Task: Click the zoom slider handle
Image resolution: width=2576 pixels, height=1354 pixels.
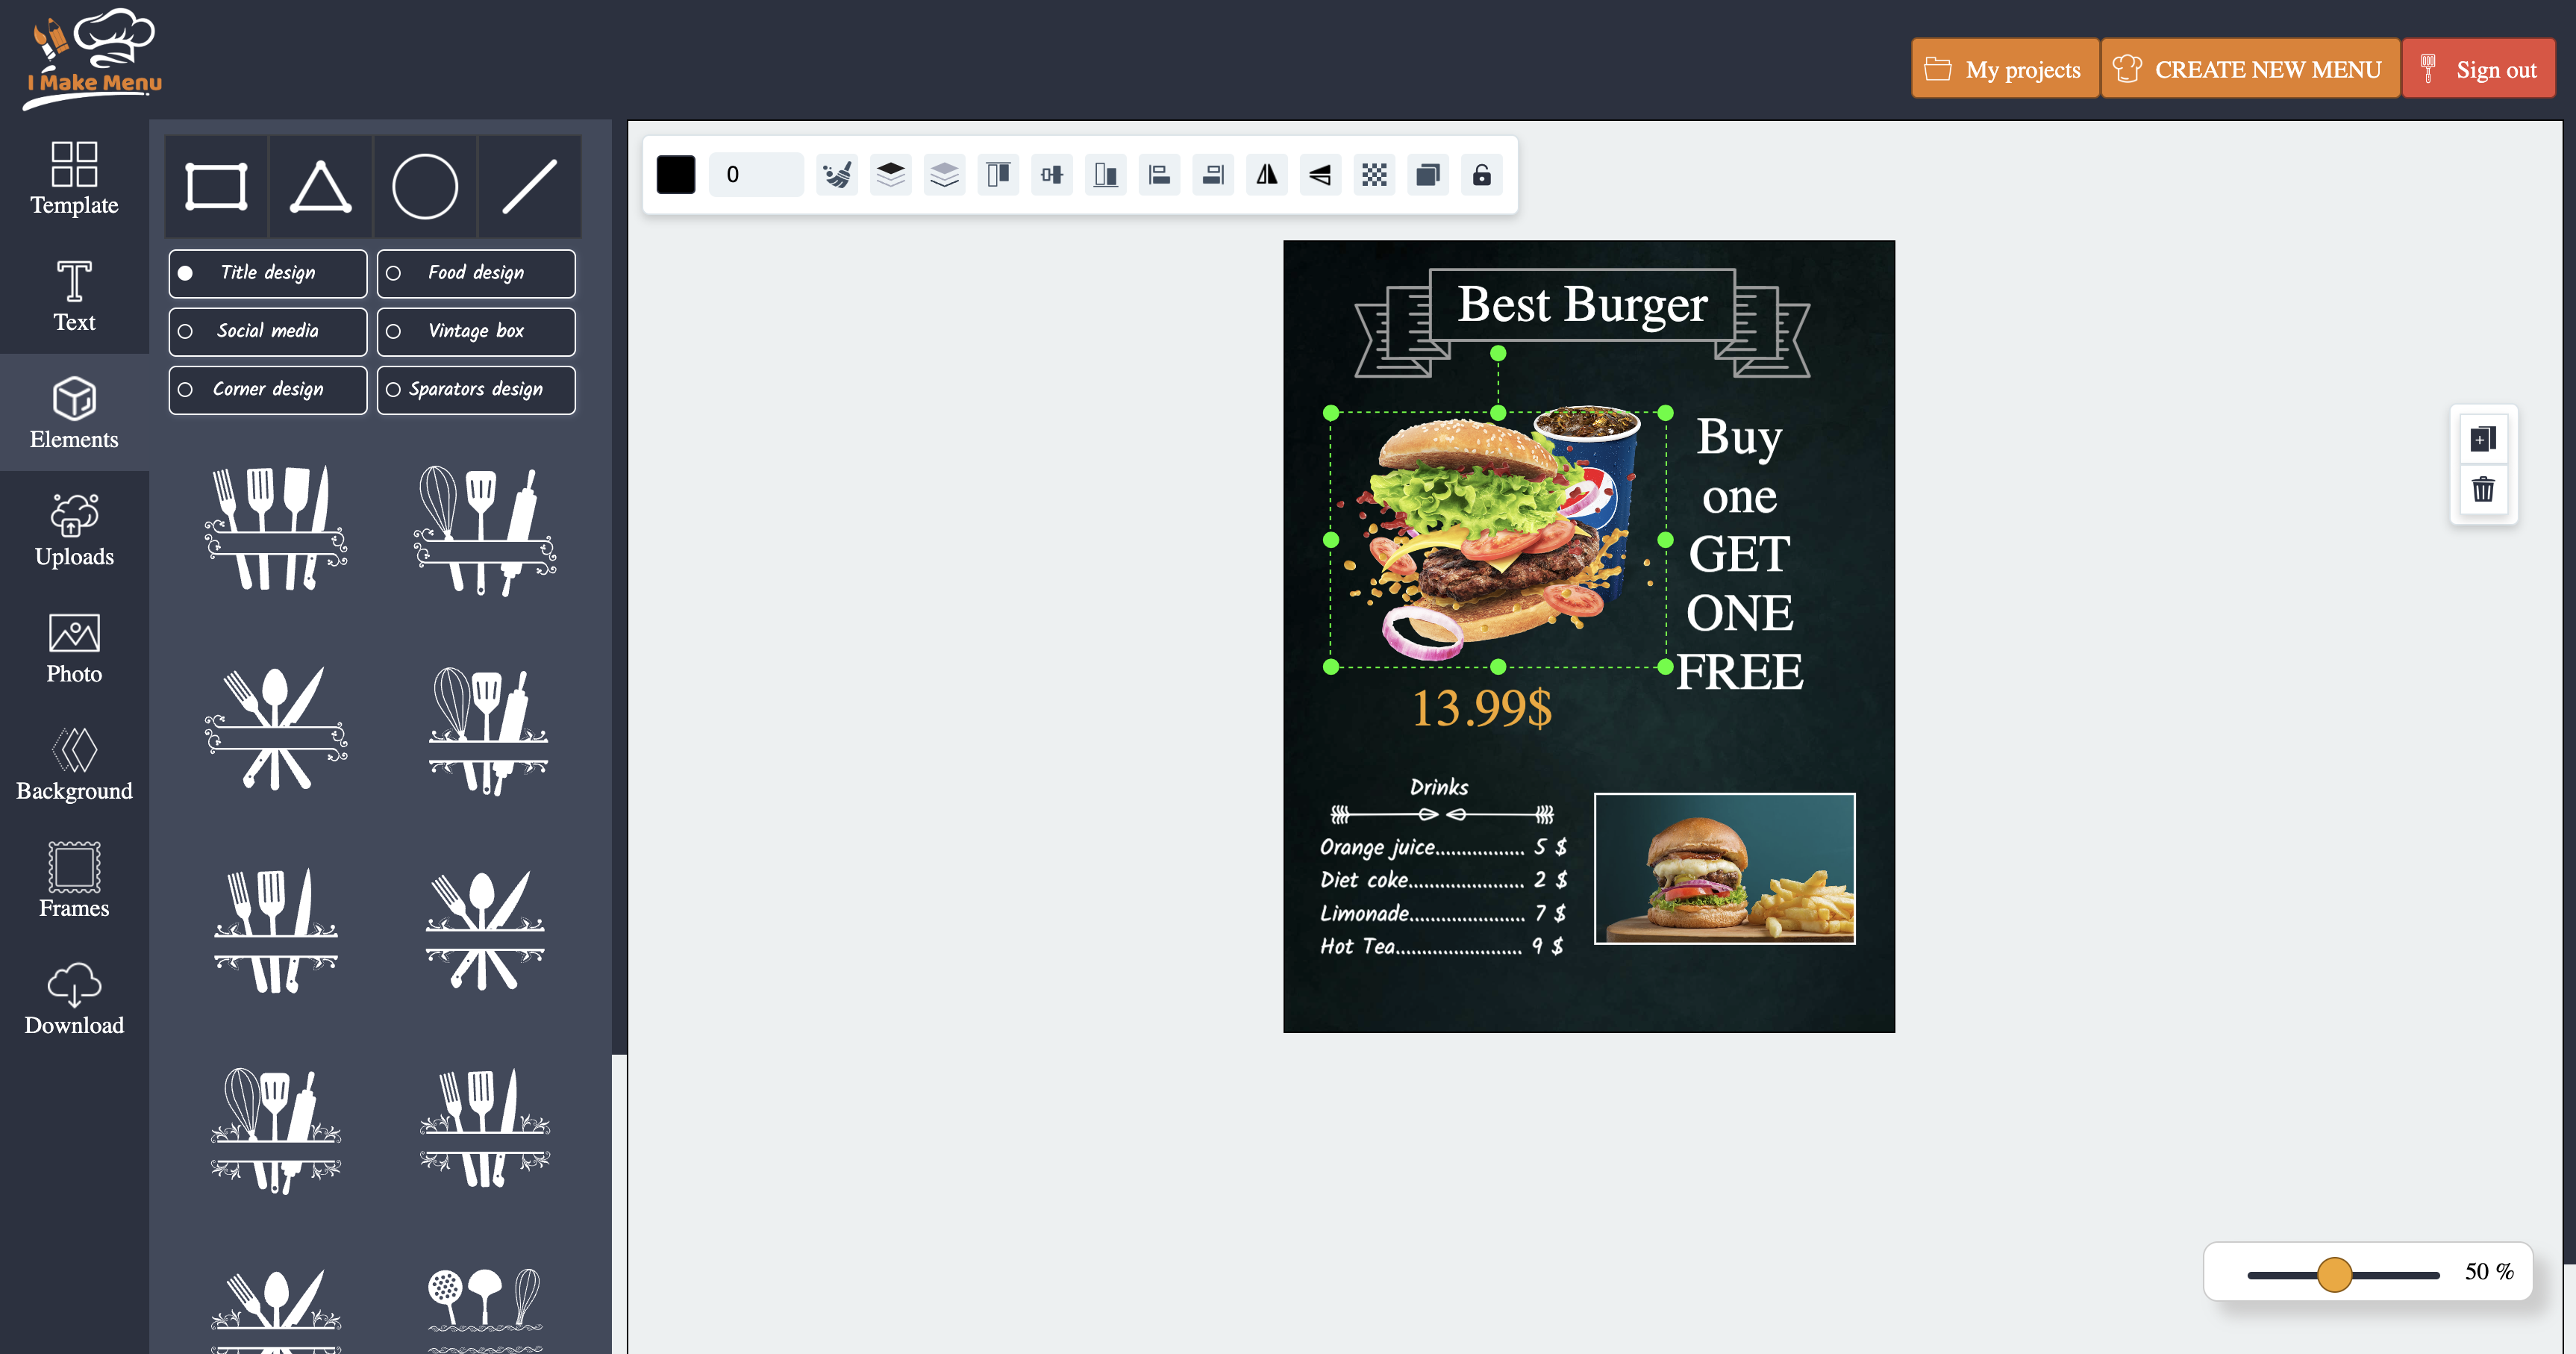Action: click(x=2334, y=1274)
